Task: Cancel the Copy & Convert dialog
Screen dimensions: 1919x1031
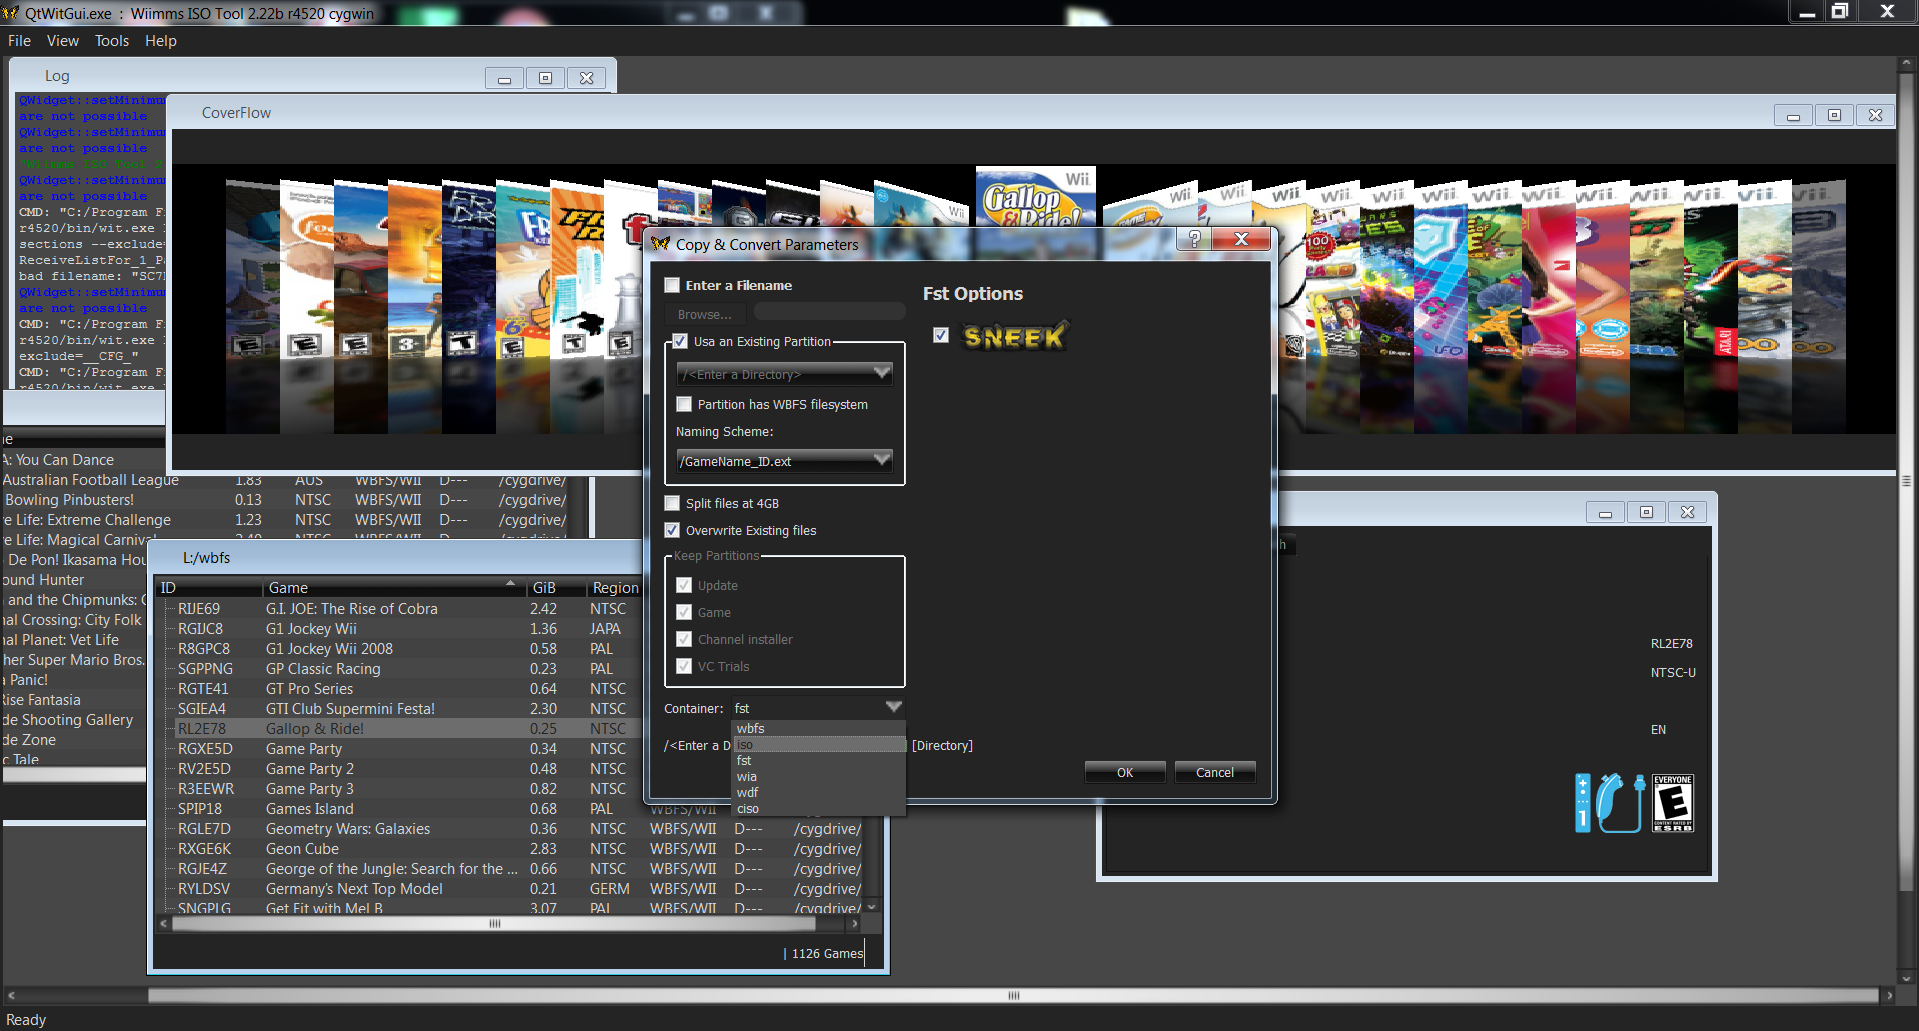Action: pos(1215,772)
